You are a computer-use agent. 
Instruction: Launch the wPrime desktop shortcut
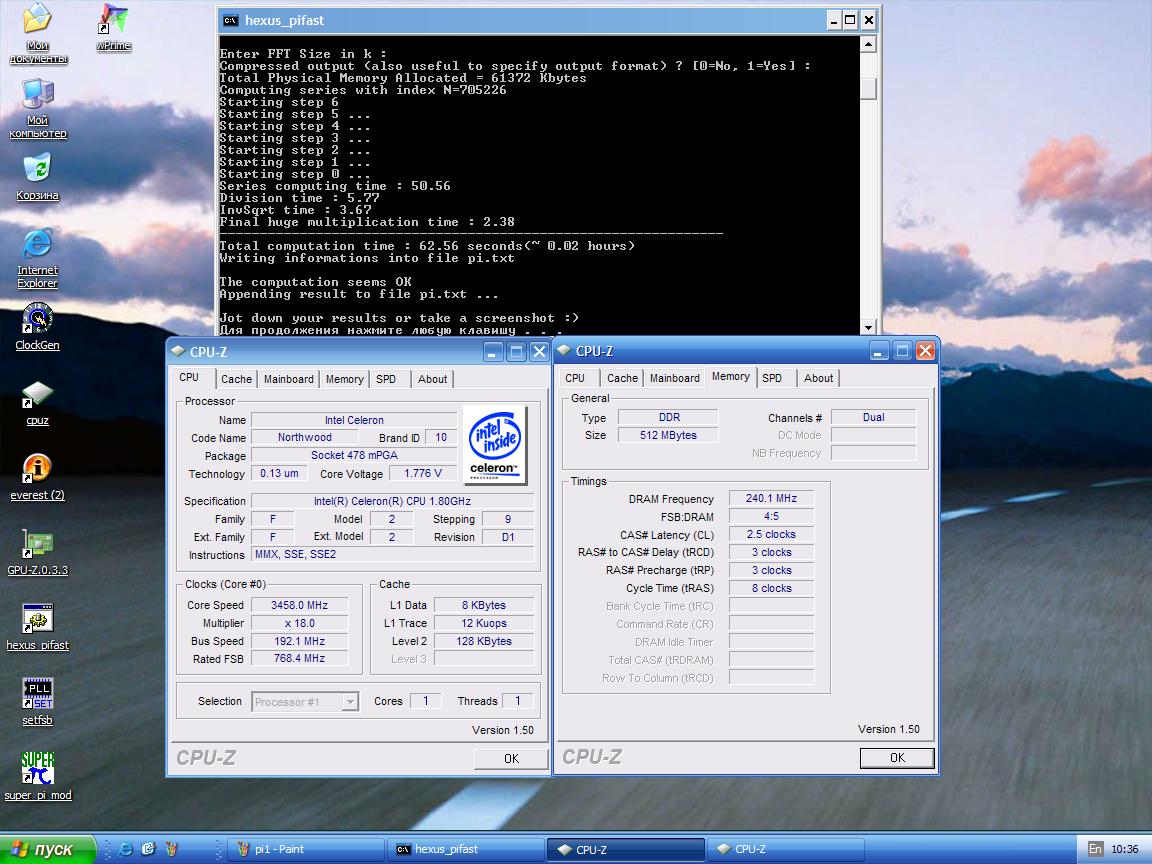tap(113, 28)
